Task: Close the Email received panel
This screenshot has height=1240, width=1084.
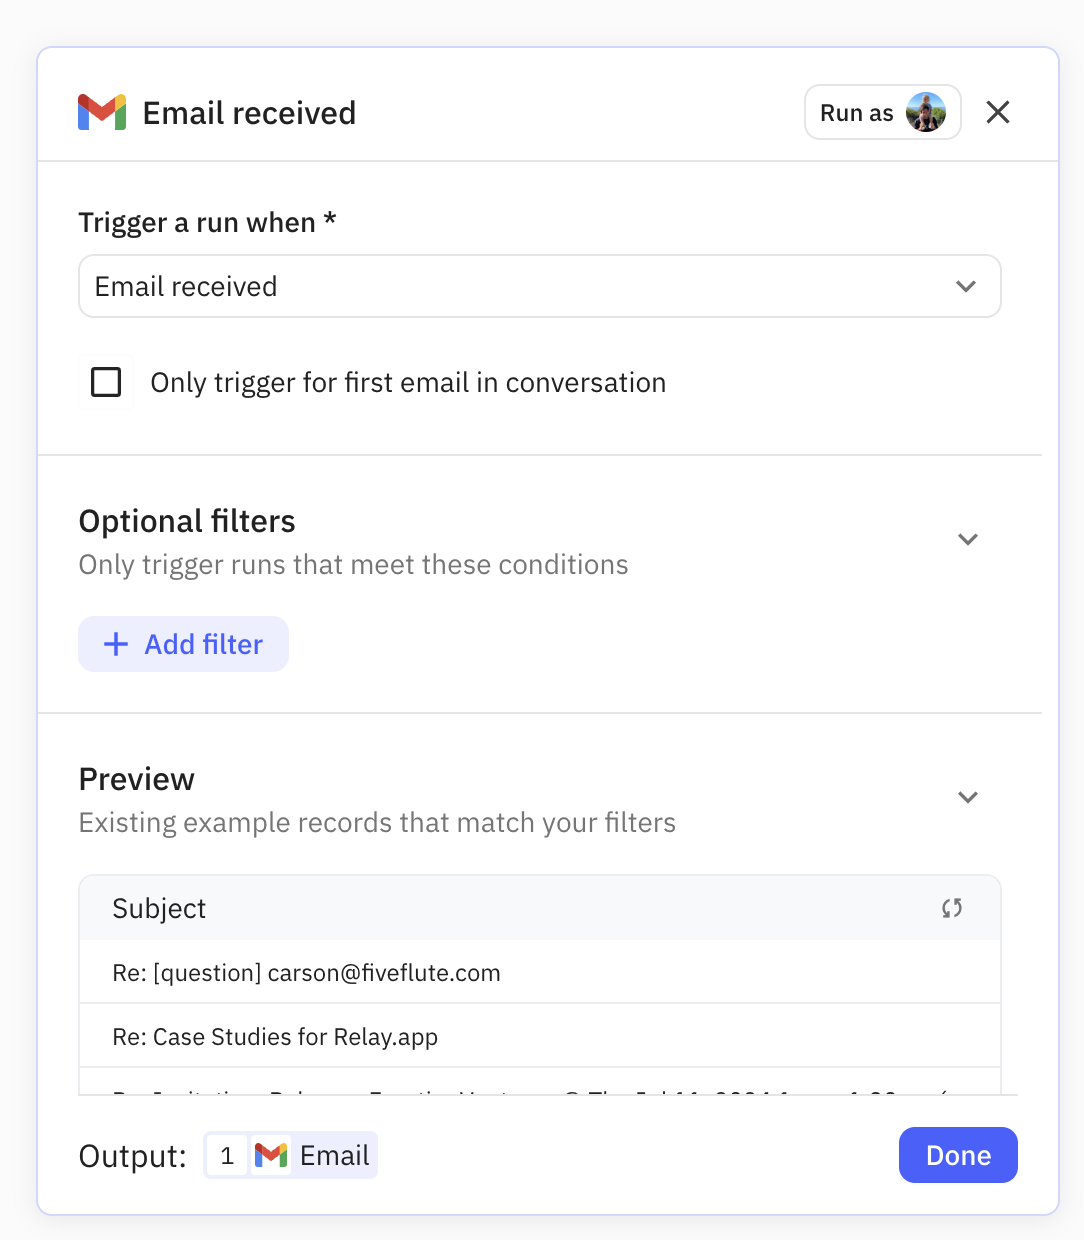Action: (998, 113)
